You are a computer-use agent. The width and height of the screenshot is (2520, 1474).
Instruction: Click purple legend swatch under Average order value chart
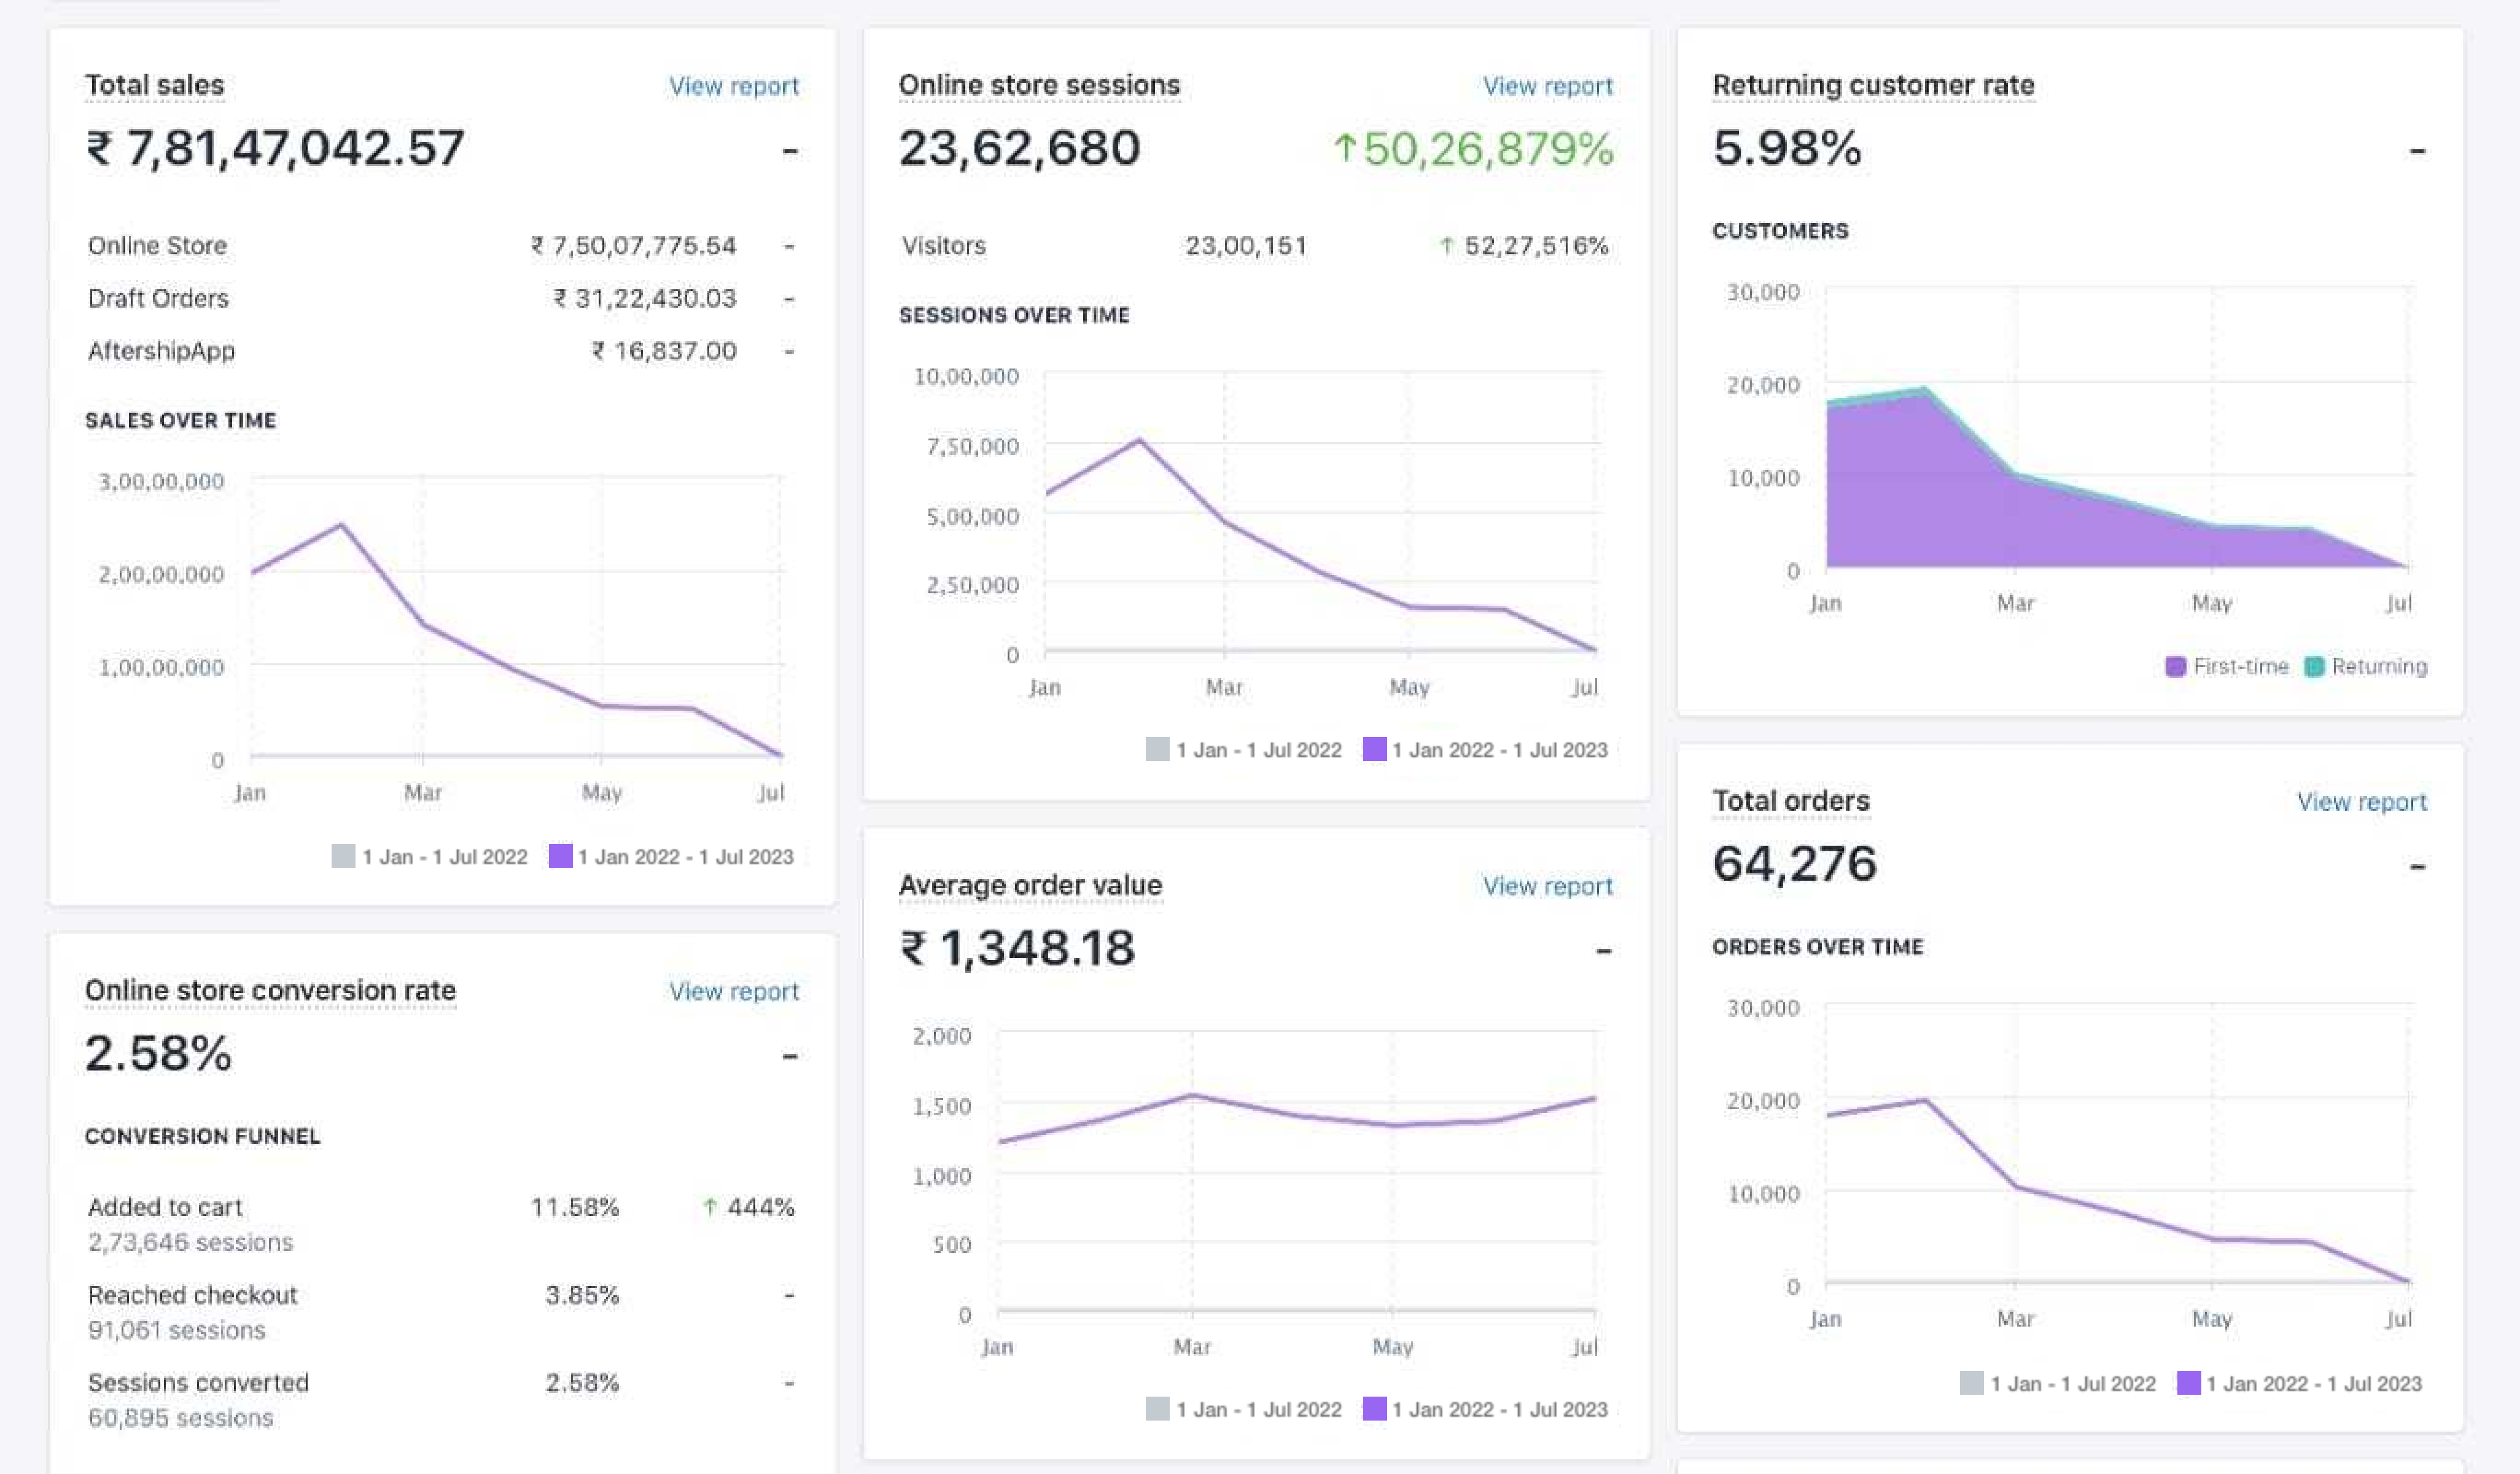coord(1375,1409)
